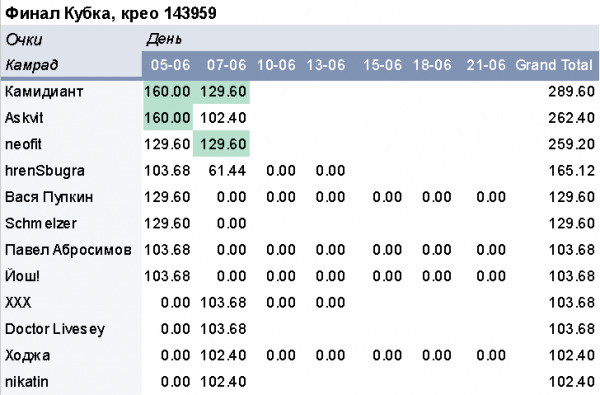Select the 'XXX' row name
The height and width of the screenshot is (395, 600).
click(x=18, y=303)
